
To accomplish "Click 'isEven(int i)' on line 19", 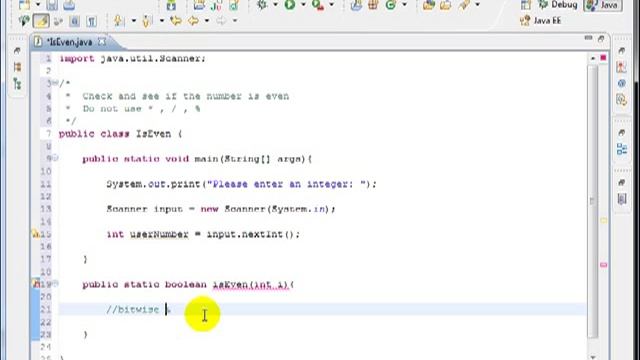I will click(250, 284).
